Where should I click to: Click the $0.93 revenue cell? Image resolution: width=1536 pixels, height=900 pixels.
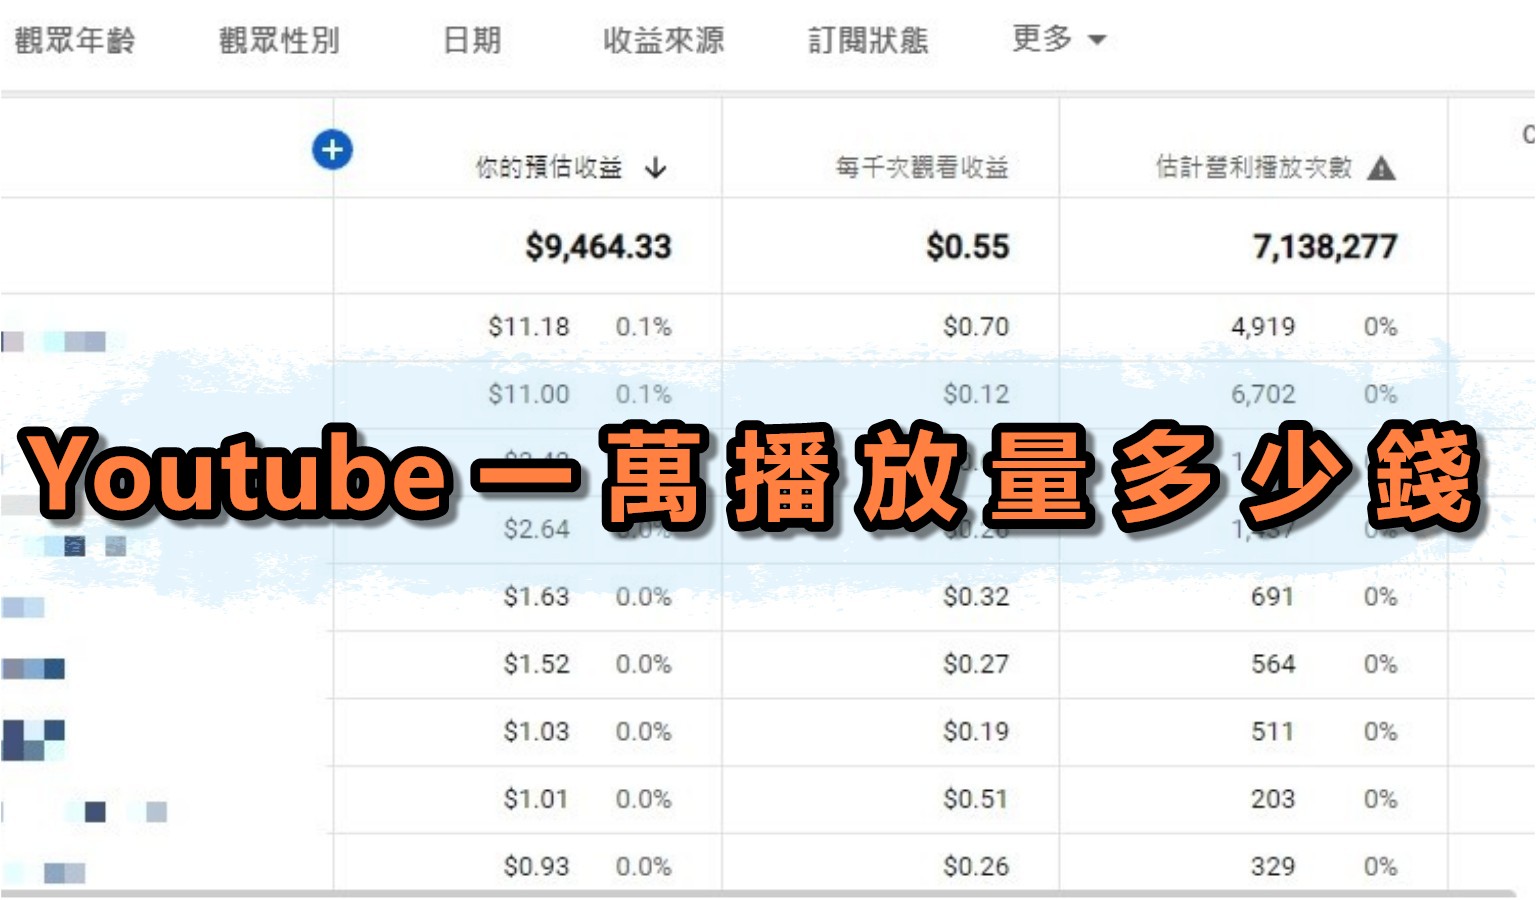click(536, 866)
